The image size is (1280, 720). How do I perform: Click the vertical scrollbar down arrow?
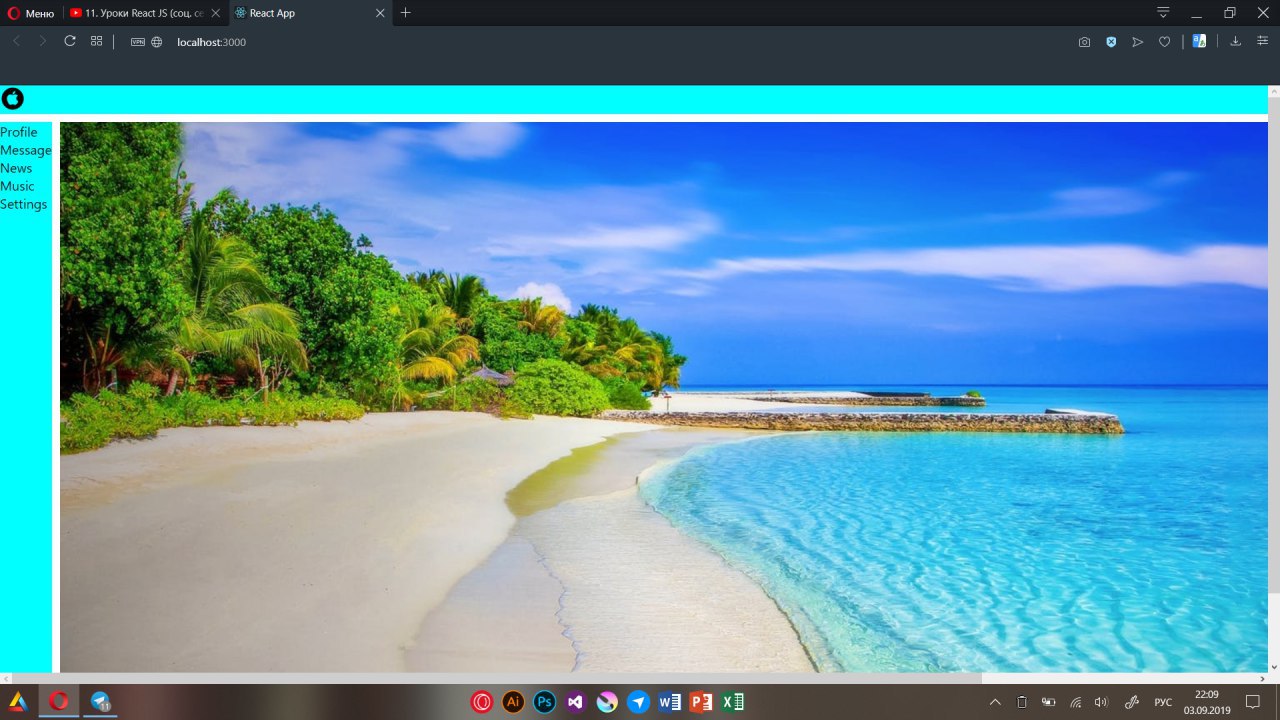coord(1274,666)
